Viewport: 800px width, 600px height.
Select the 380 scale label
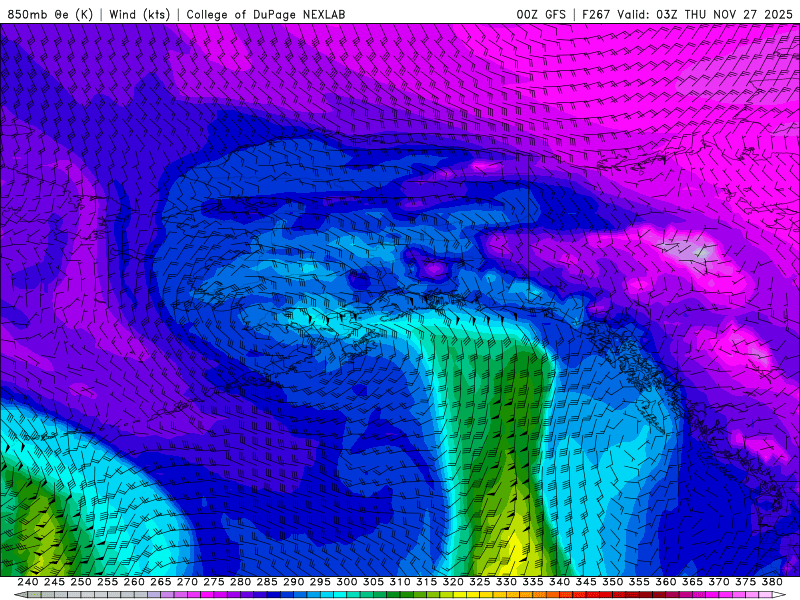[772, 582]
